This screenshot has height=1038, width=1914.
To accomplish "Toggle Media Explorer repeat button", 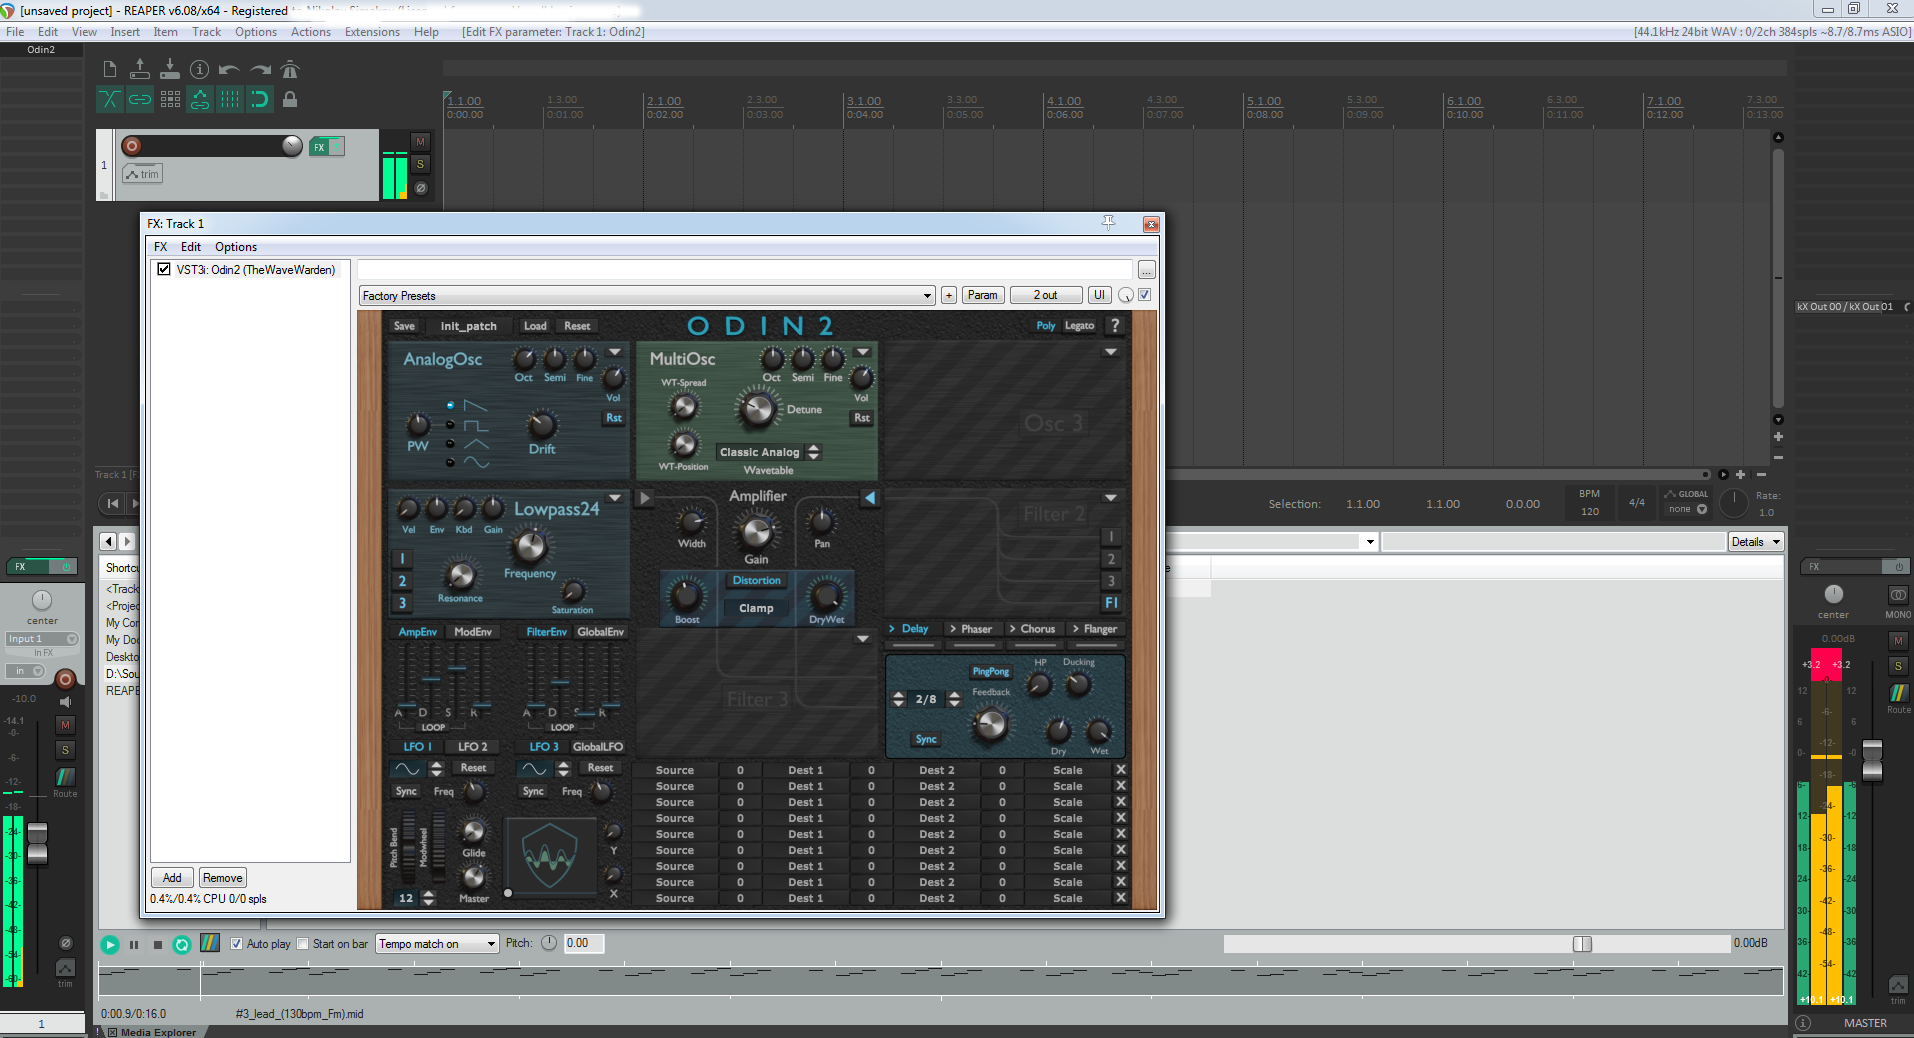I will 182,944.
